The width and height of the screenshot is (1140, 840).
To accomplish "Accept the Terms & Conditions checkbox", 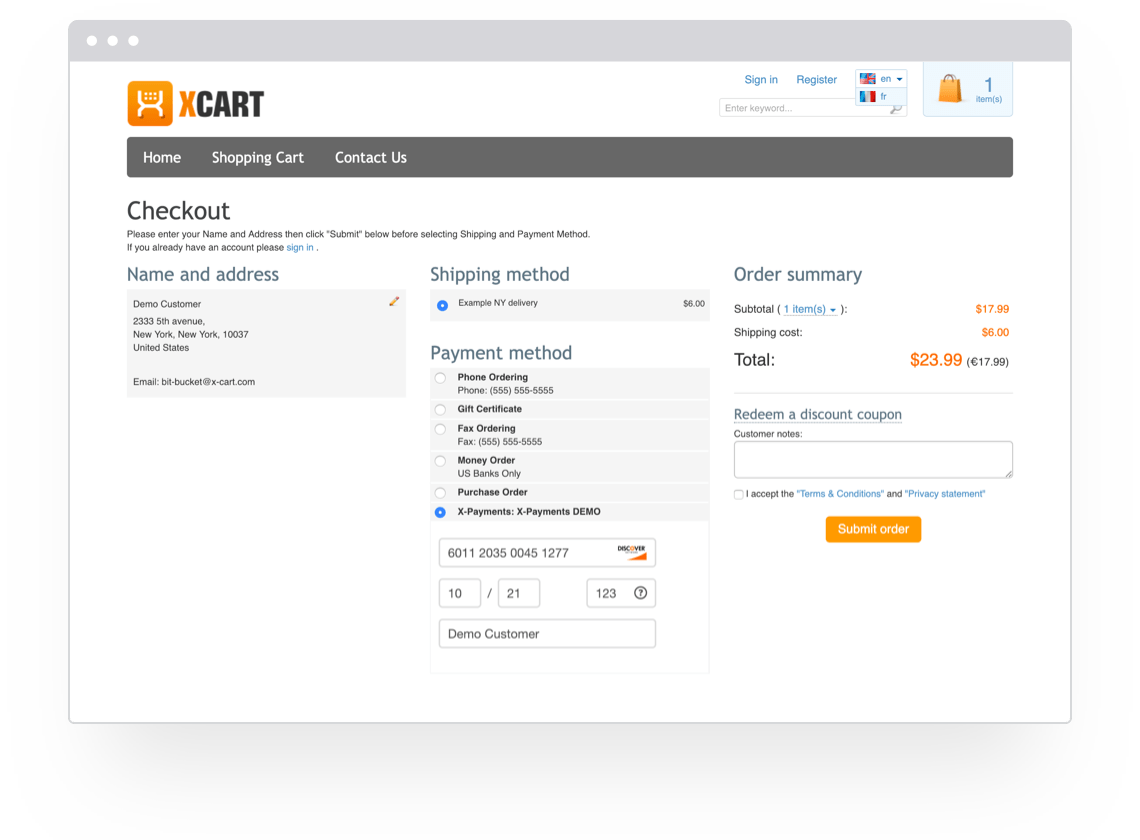I will [x=738, y=494].
